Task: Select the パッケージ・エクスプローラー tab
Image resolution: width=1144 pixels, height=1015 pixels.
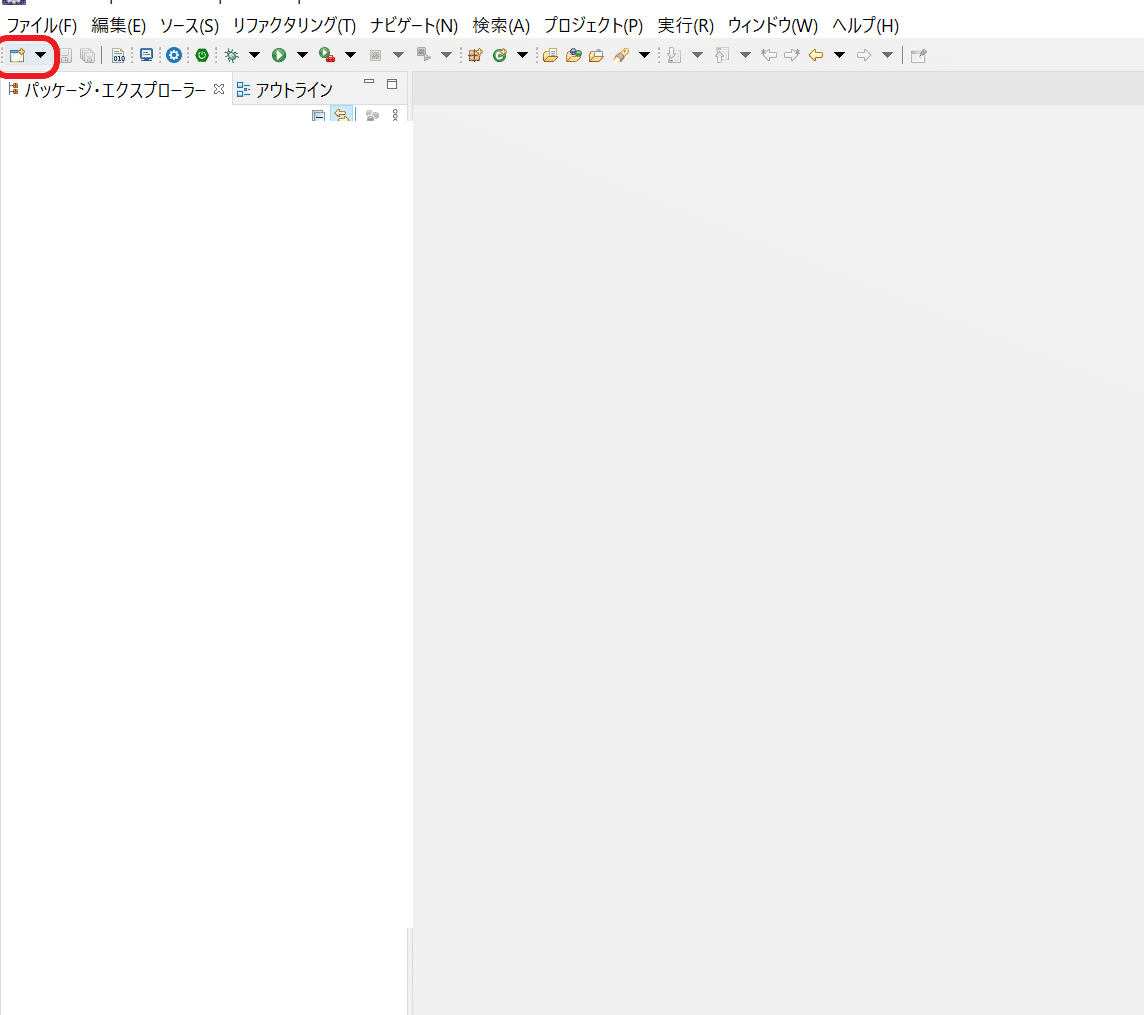Action: tap(115, 90)
